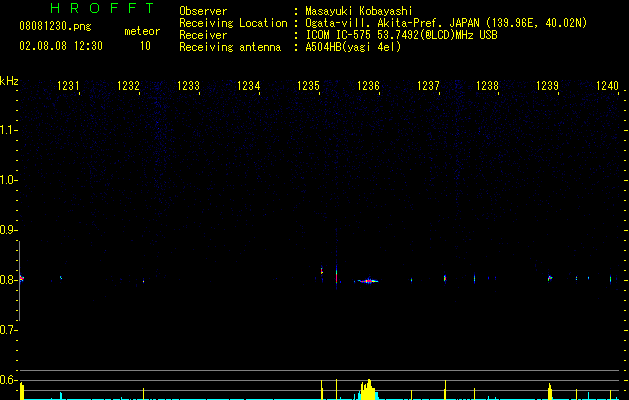
Task: Click the antenna value A504HB(yagi 4el)
Action: click(x=353, y=47)
